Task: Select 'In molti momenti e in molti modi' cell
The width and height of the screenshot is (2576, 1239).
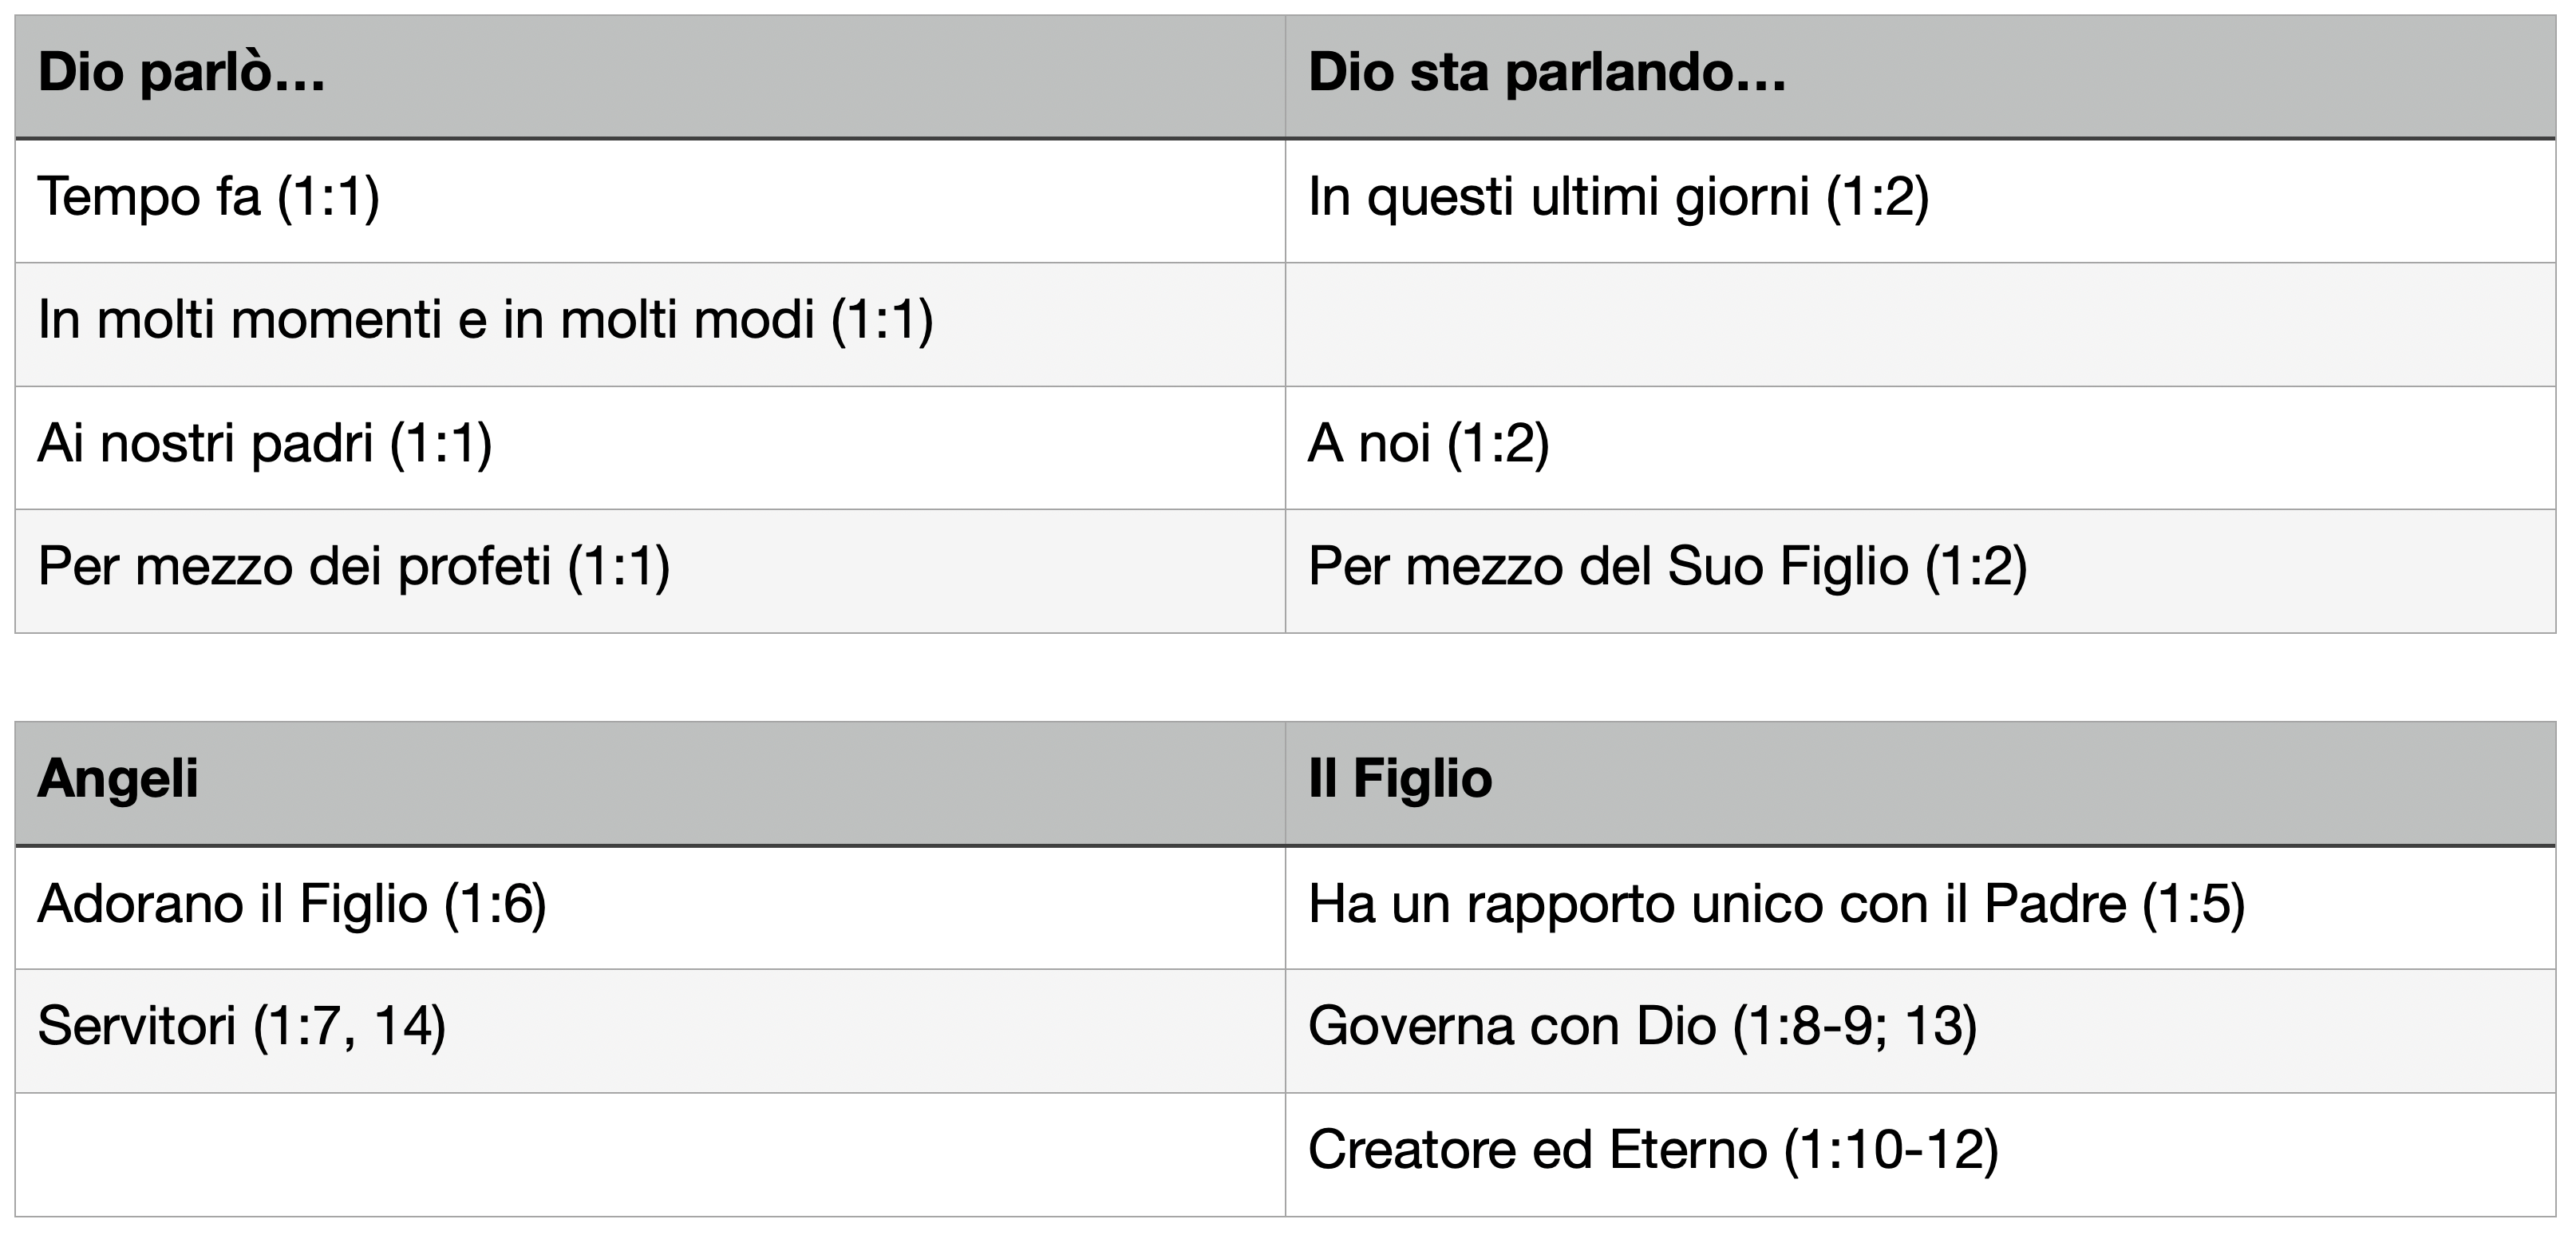Action: pyautogui.click(x=650, y=324)
